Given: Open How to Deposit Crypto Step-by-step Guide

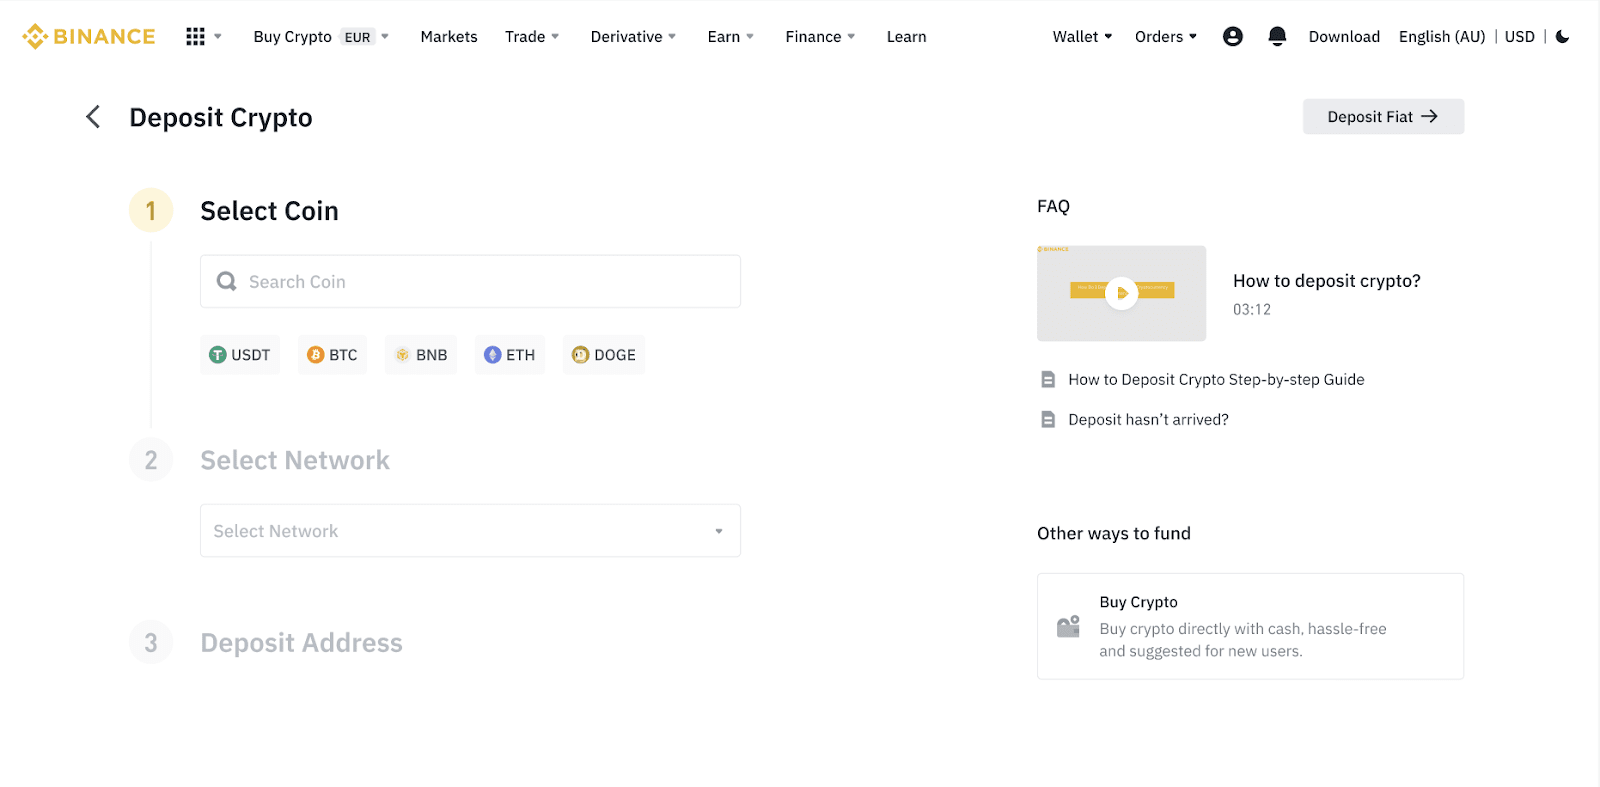Looking at the screenshot, I should (1215, 380).
